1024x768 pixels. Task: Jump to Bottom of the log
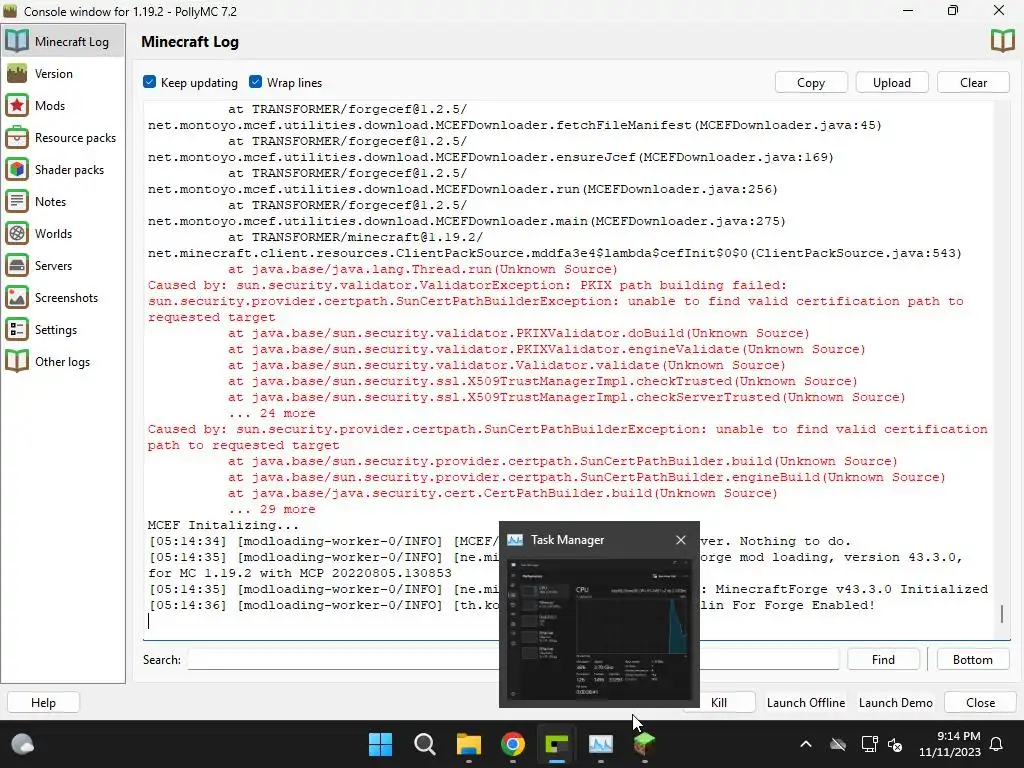pyautogui.click(x=972, y=660)
